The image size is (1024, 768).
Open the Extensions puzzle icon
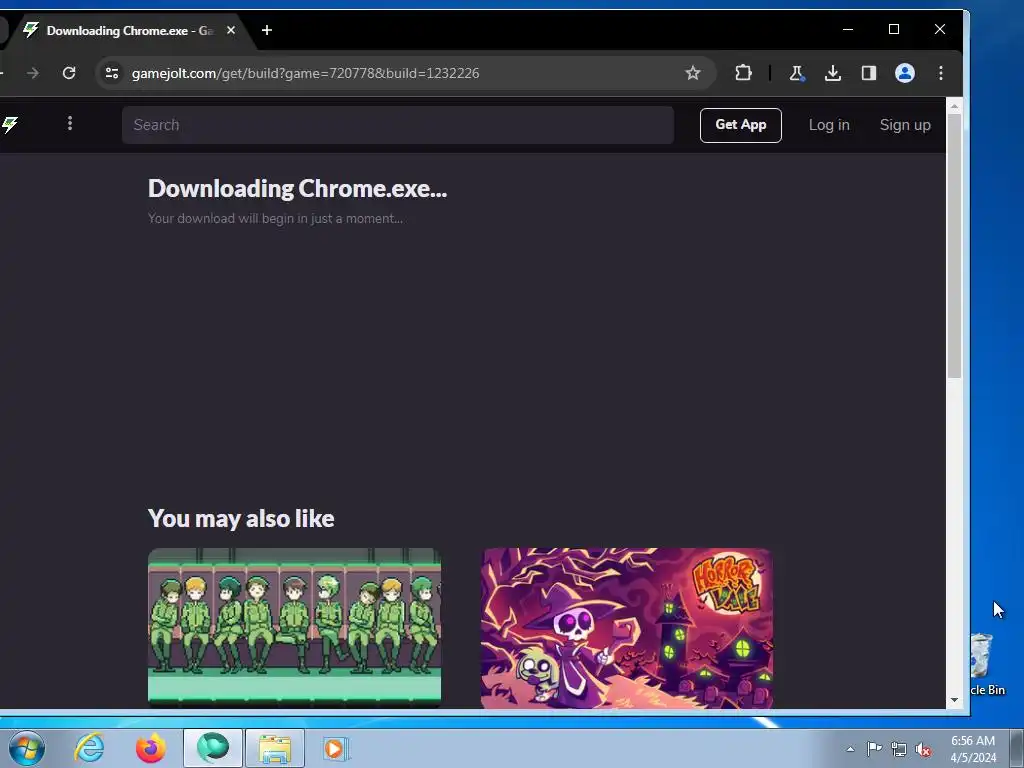pyautogui.click(x=743, y=73)
